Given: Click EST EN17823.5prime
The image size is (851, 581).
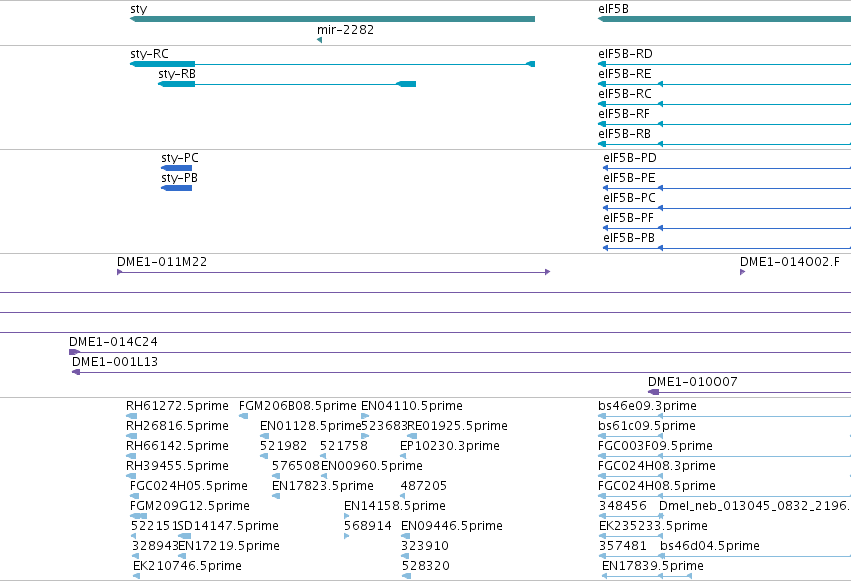Looking at the screenshot, I should pyautogui.click(x=323, y=487).
